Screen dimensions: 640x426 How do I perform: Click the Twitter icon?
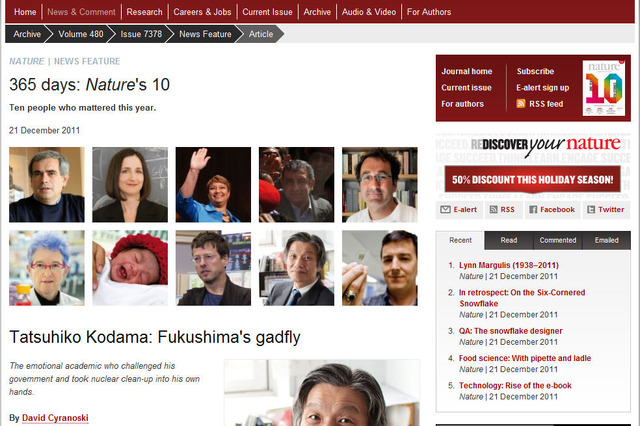pyautogui.click(x=591, y=210)
